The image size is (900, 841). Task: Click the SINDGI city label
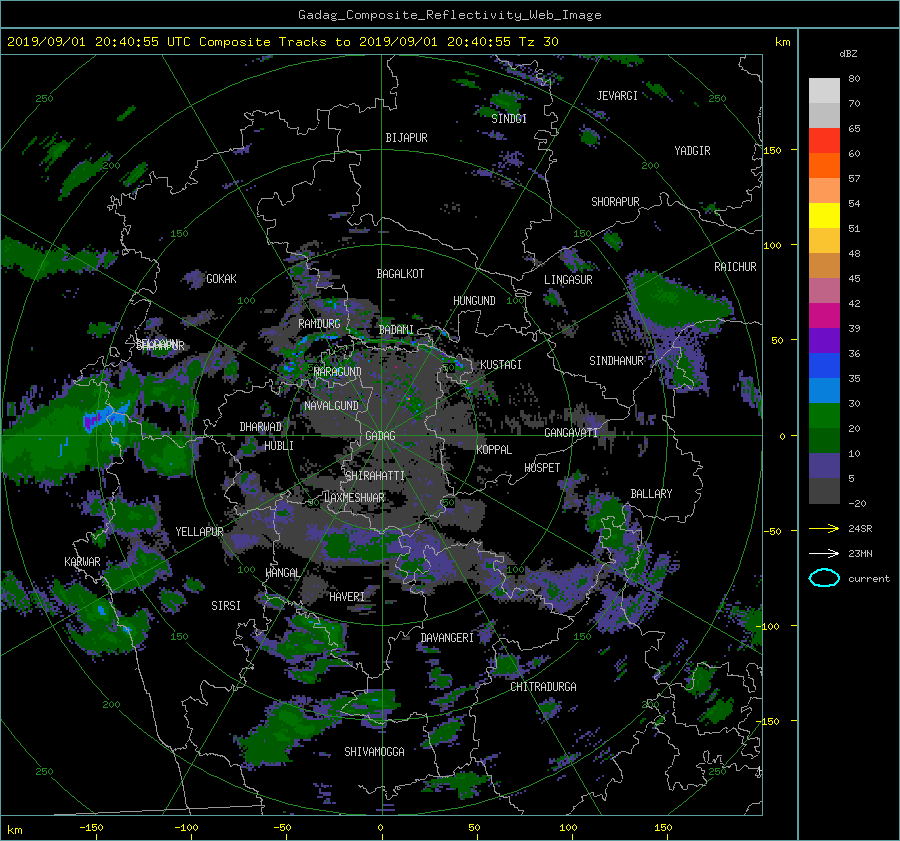[x=509, y=119]
